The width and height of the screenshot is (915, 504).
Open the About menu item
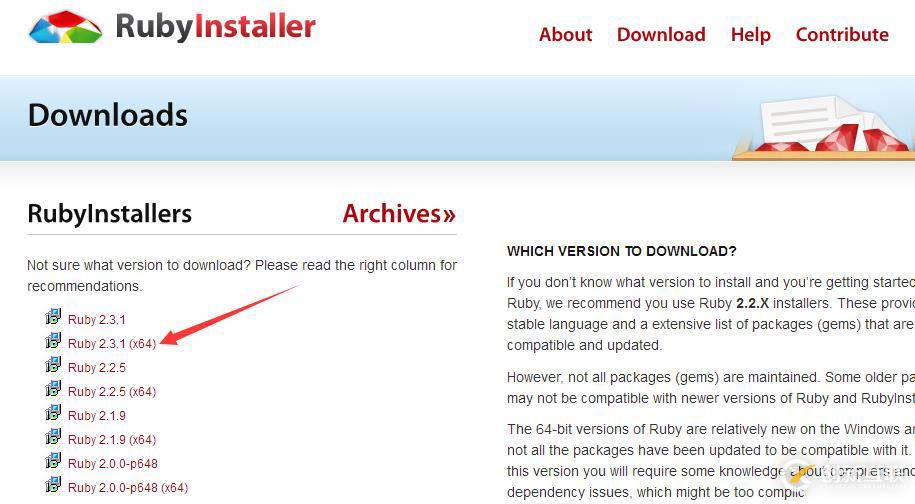pos(565,34)
